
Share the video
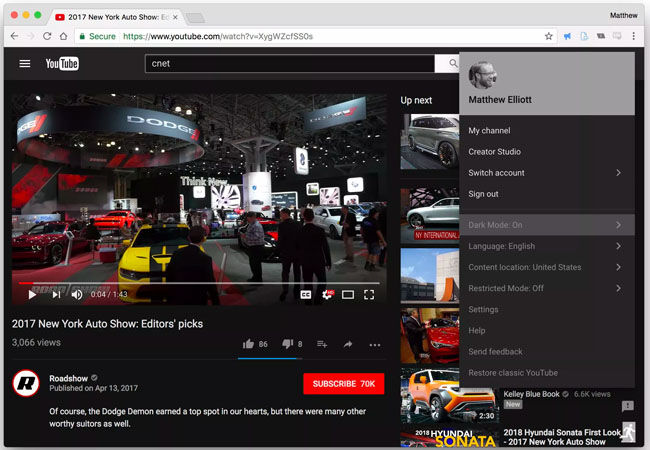pyautogui.click(x=348, y=344)
